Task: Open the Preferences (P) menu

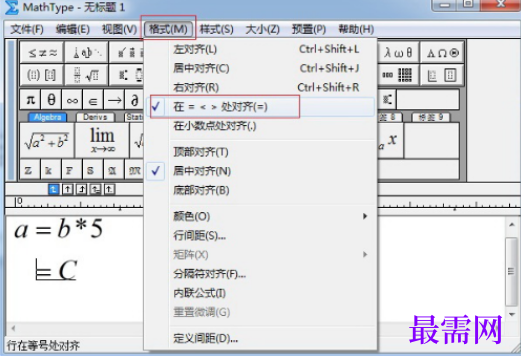Action: [x=309, y=29]
